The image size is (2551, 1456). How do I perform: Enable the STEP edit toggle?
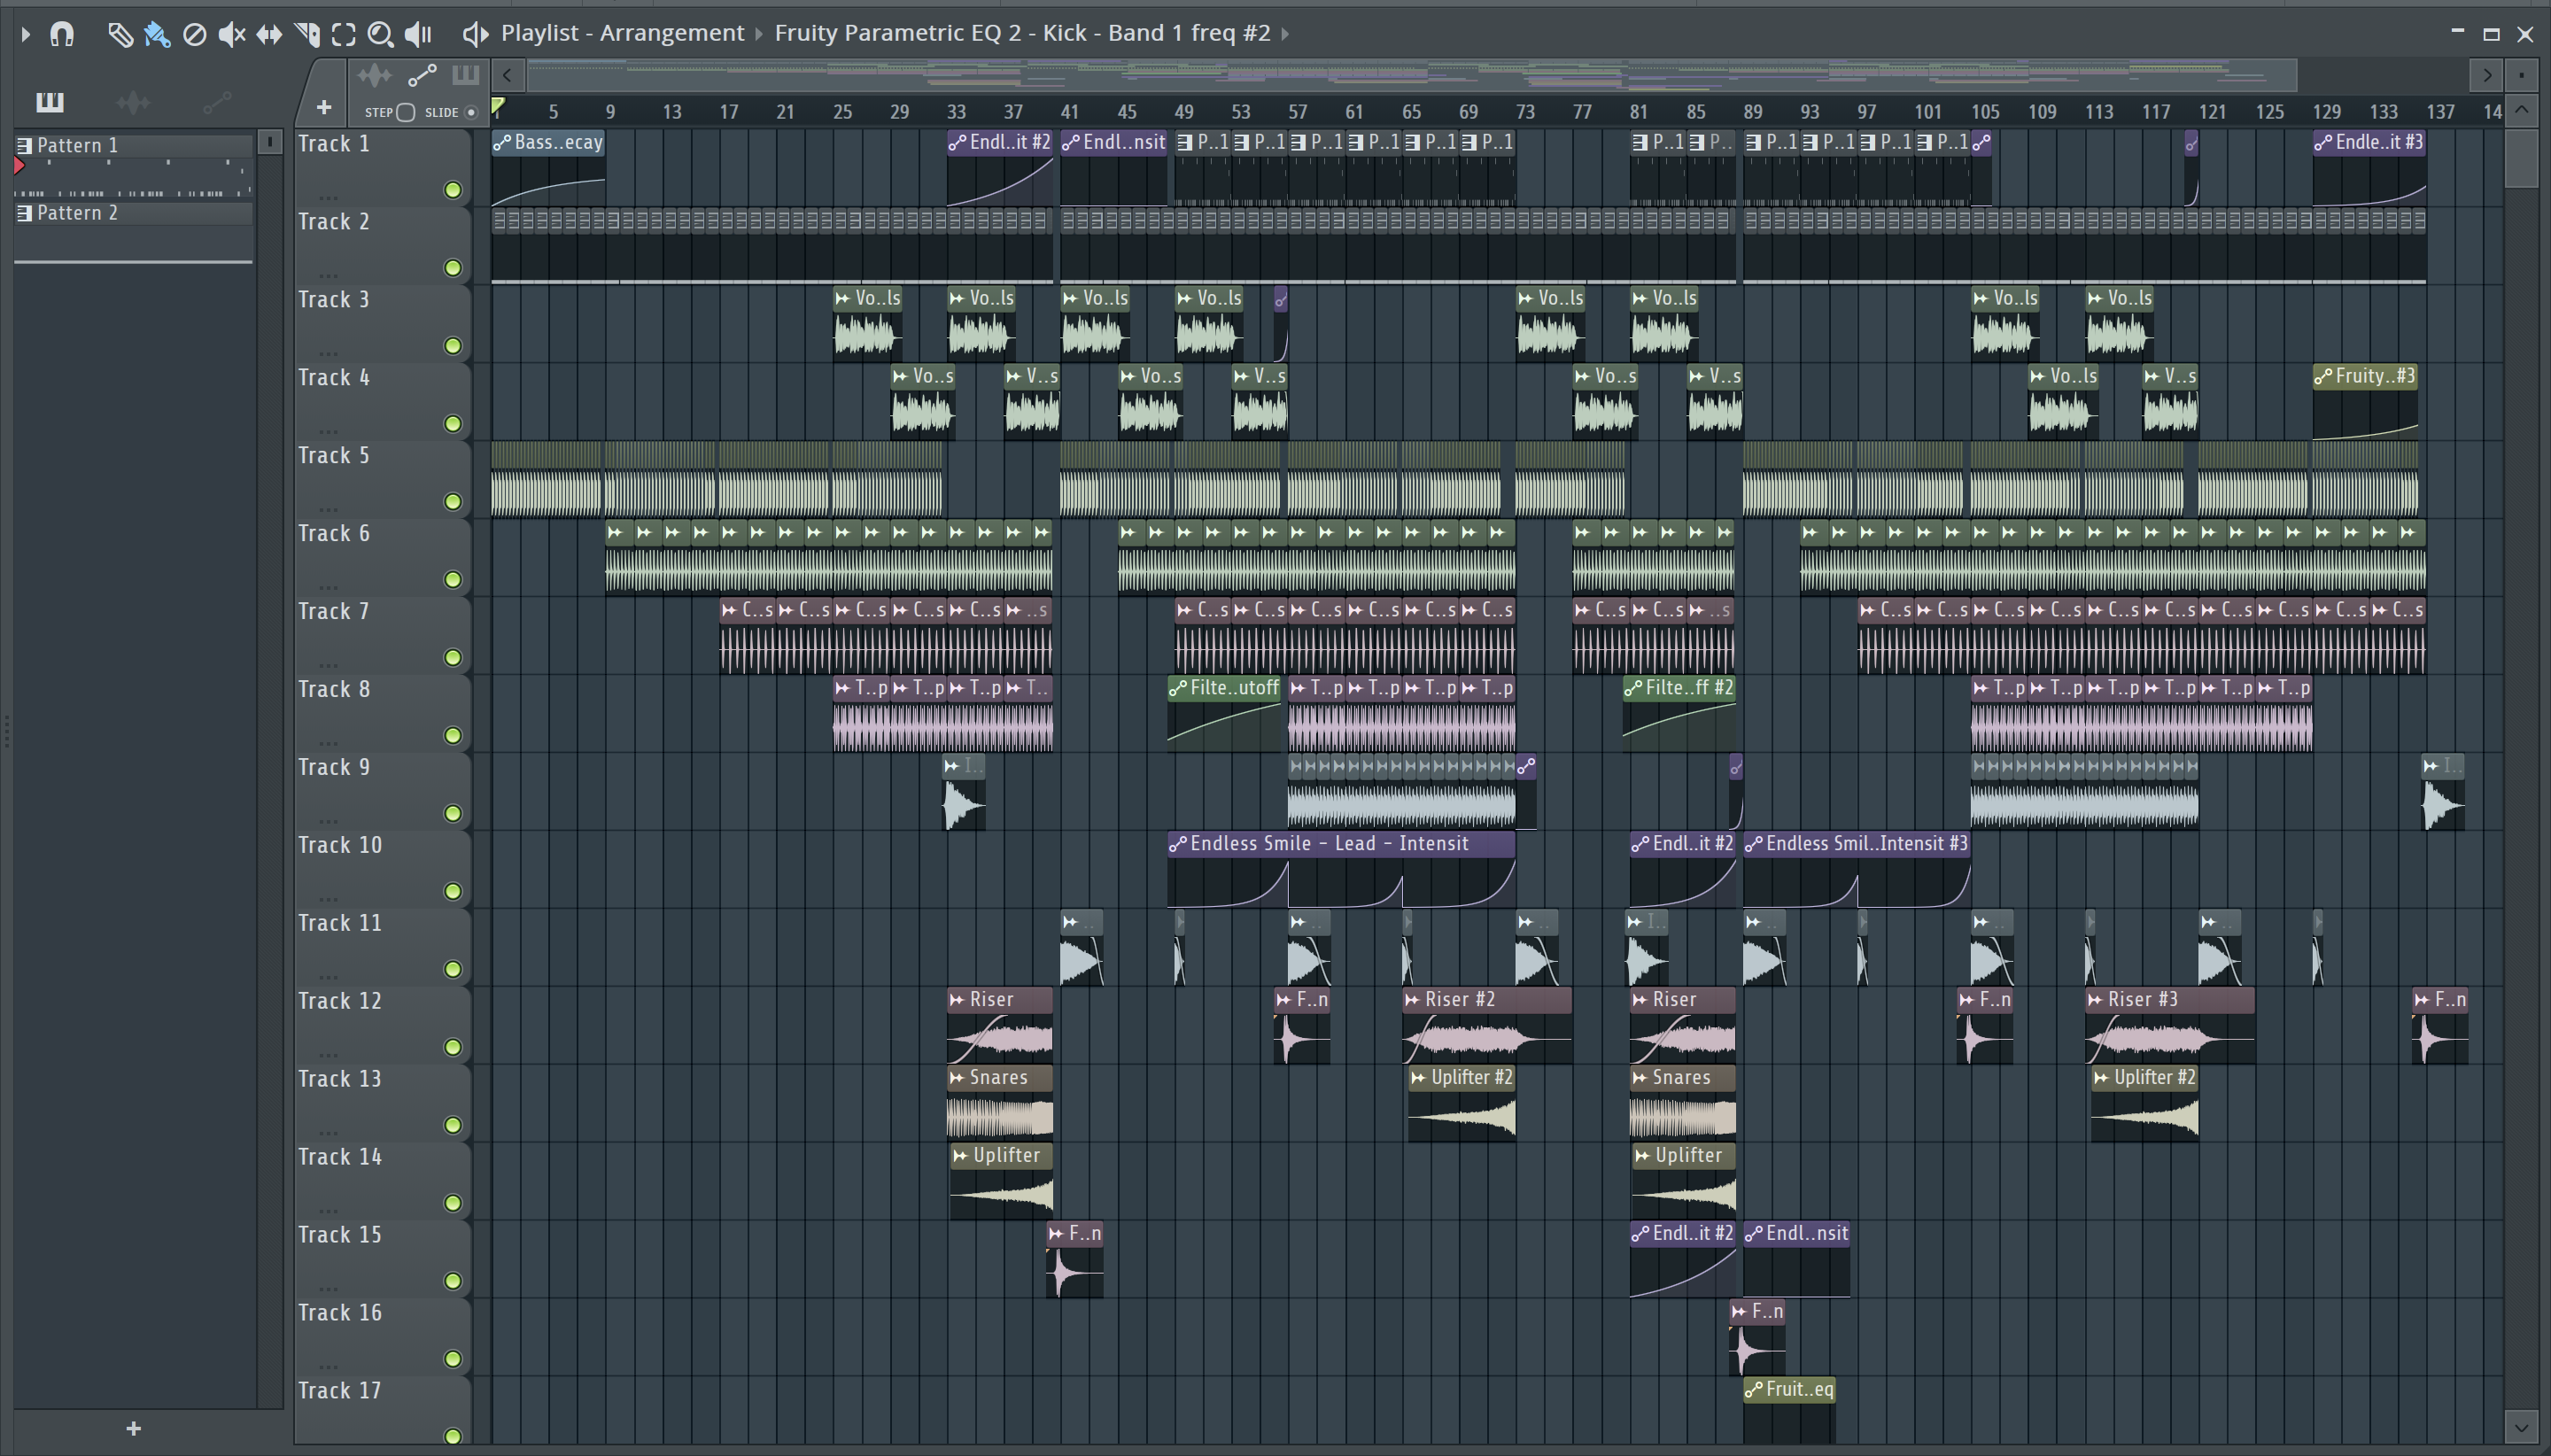(x=405, y=112)
